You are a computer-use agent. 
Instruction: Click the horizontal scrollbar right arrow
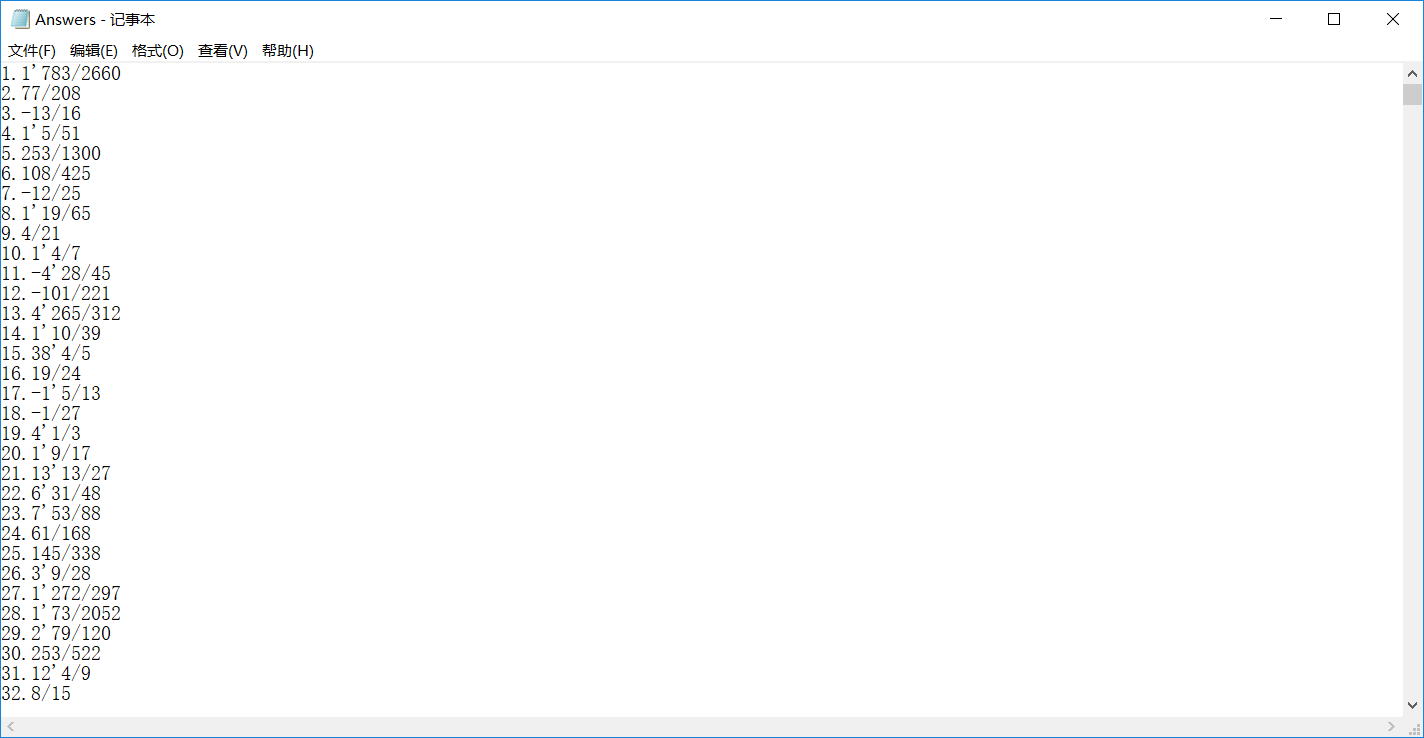click(1392, 726)
